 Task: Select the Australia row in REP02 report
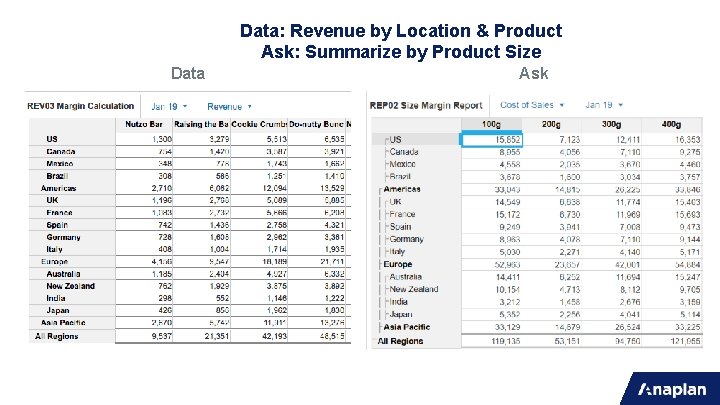point(405,277)
